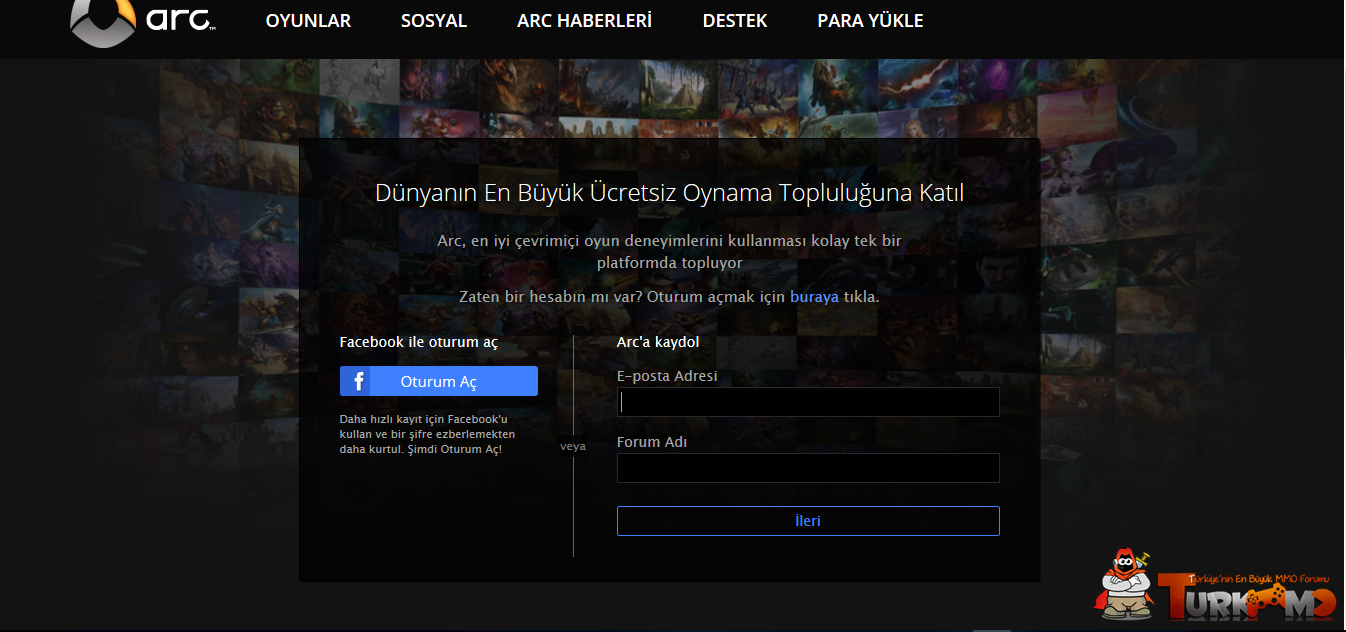Screen dimensions: 1346x632
Task: Open the DESTEK menu
Action: coord(735,21)
